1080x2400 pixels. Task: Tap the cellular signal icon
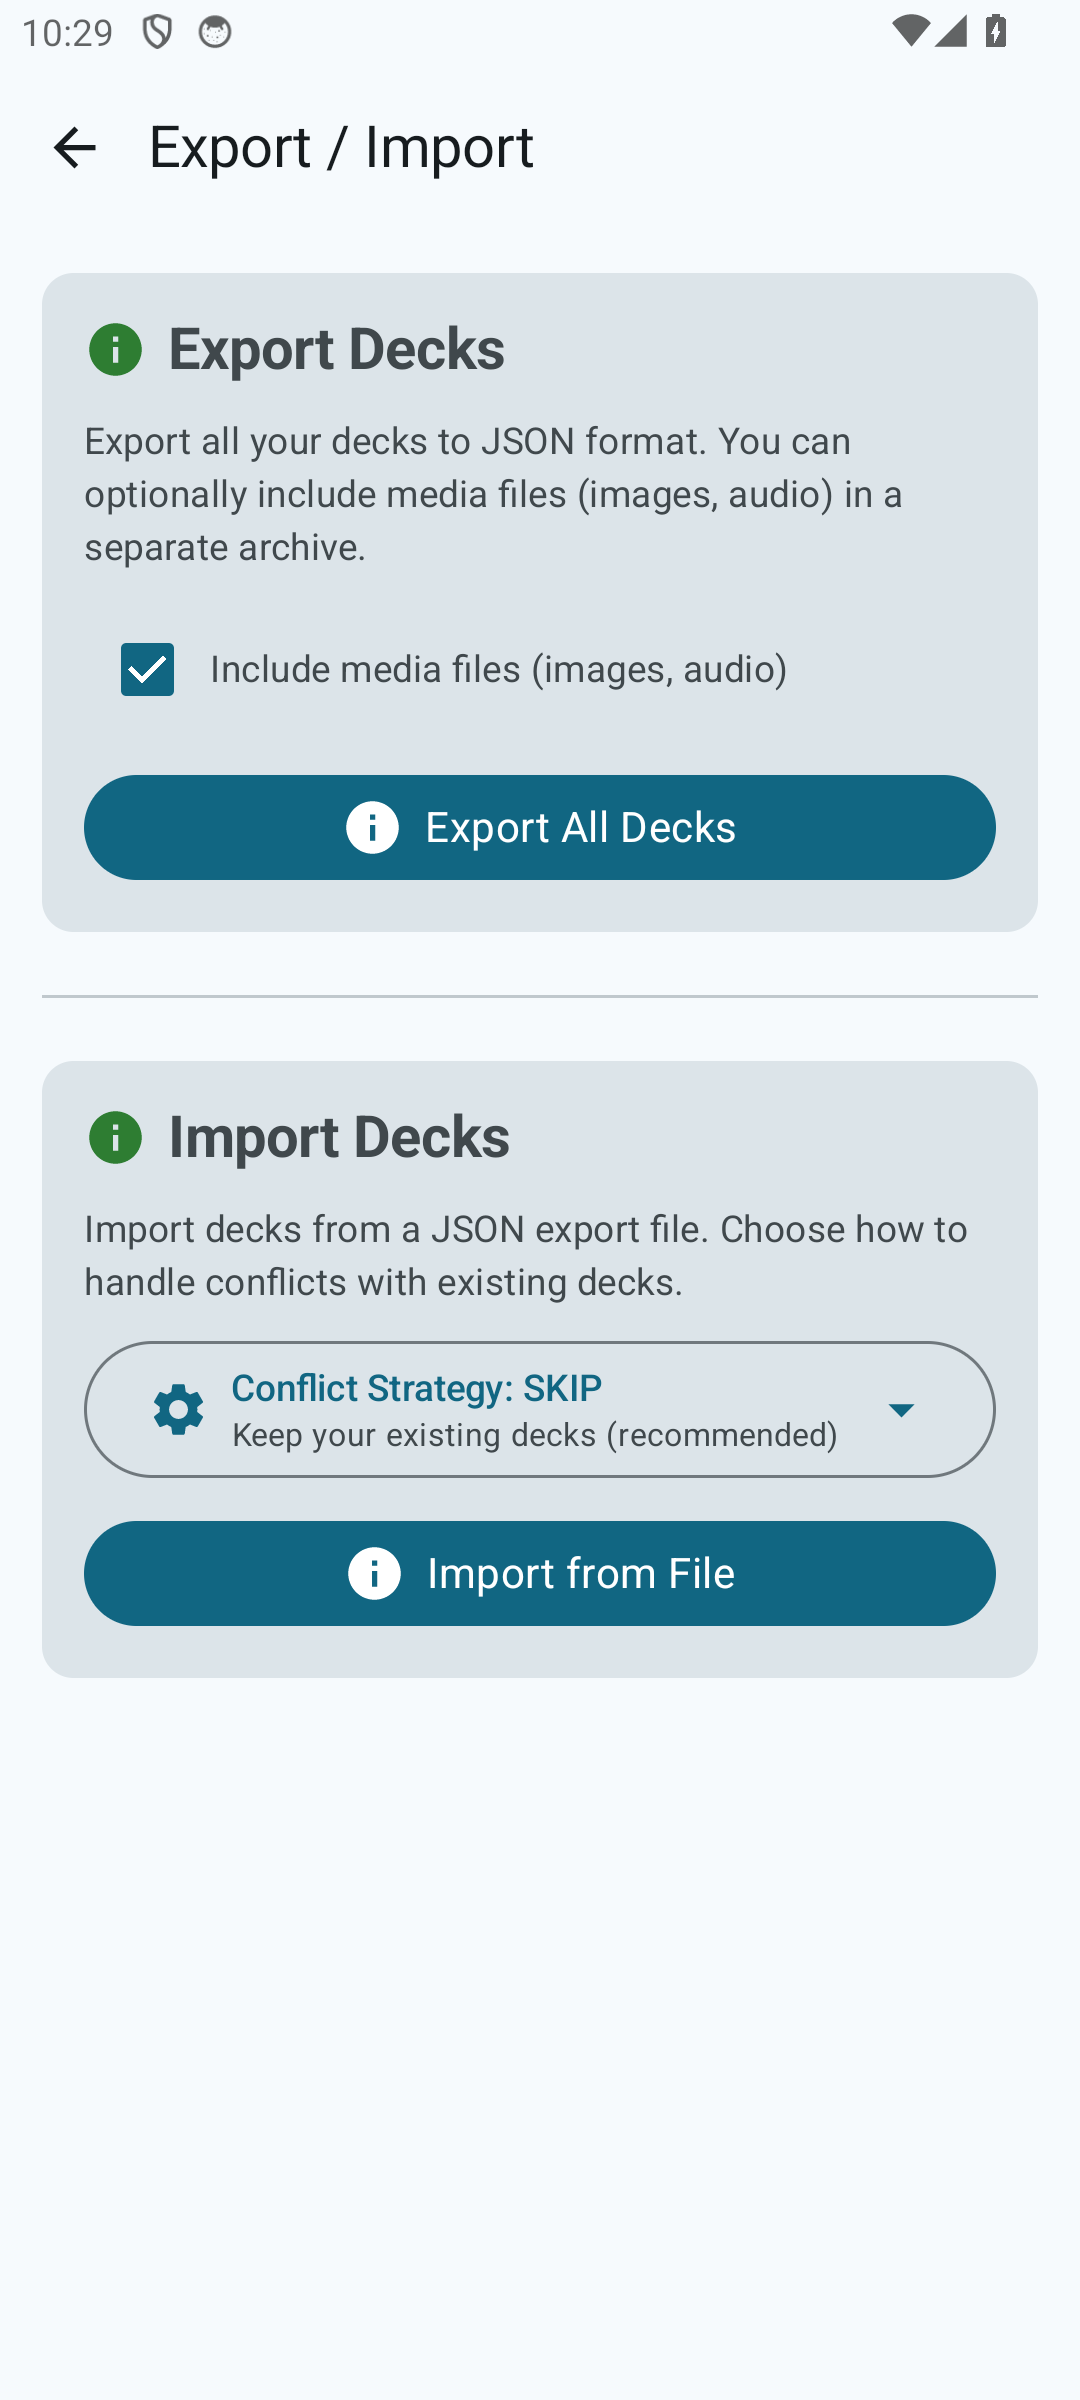(951, 31)
